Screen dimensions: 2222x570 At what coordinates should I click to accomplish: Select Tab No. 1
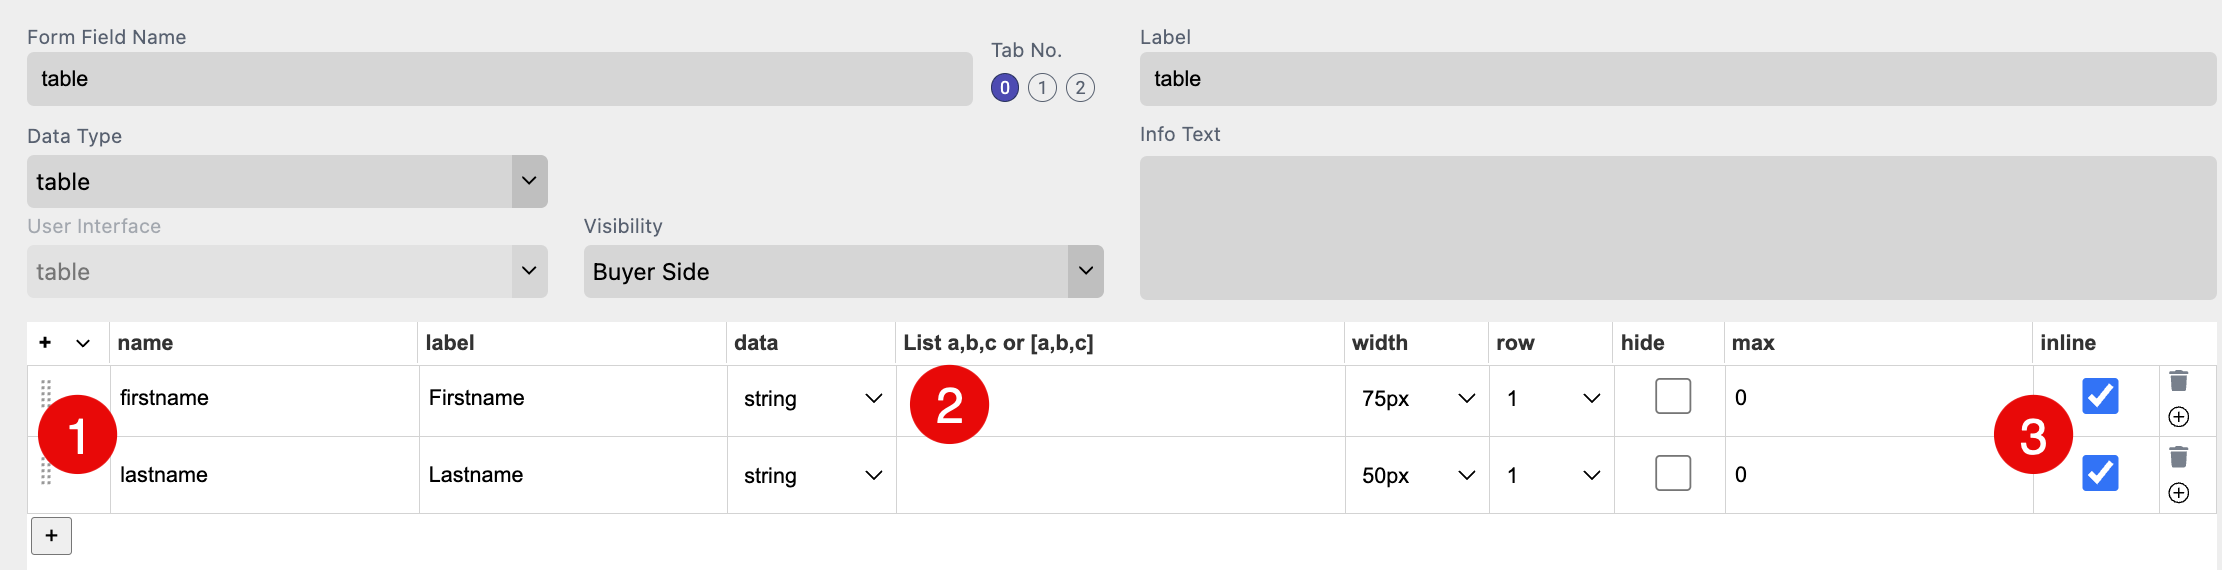pyautogui.click(x=1042, y=88)
